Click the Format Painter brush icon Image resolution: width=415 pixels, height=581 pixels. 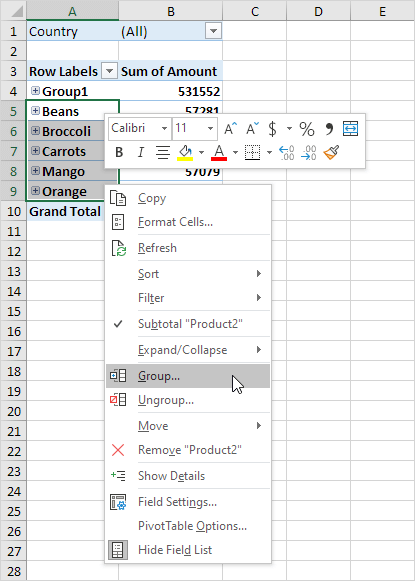[331, 152]
